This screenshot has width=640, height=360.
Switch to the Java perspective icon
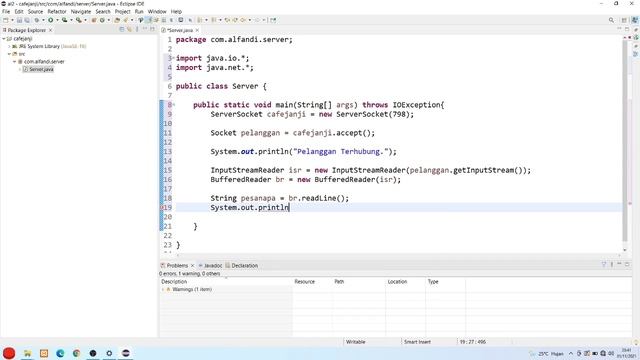pyautogui.click(x=635, y=20)
